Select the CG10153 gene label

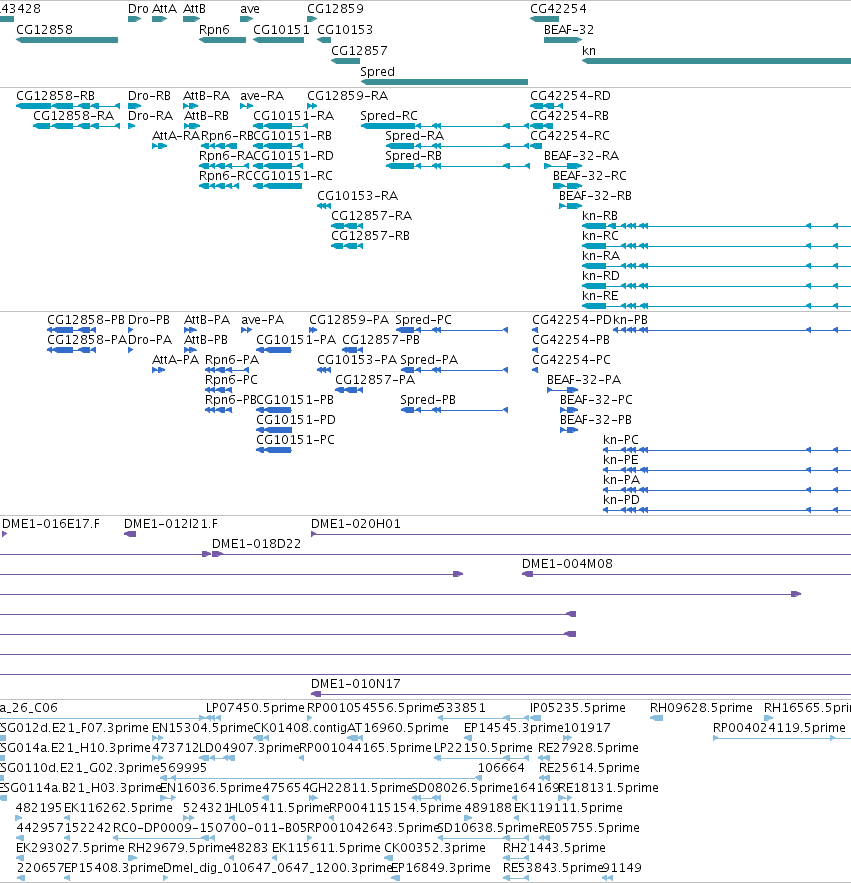click(345, 30)
